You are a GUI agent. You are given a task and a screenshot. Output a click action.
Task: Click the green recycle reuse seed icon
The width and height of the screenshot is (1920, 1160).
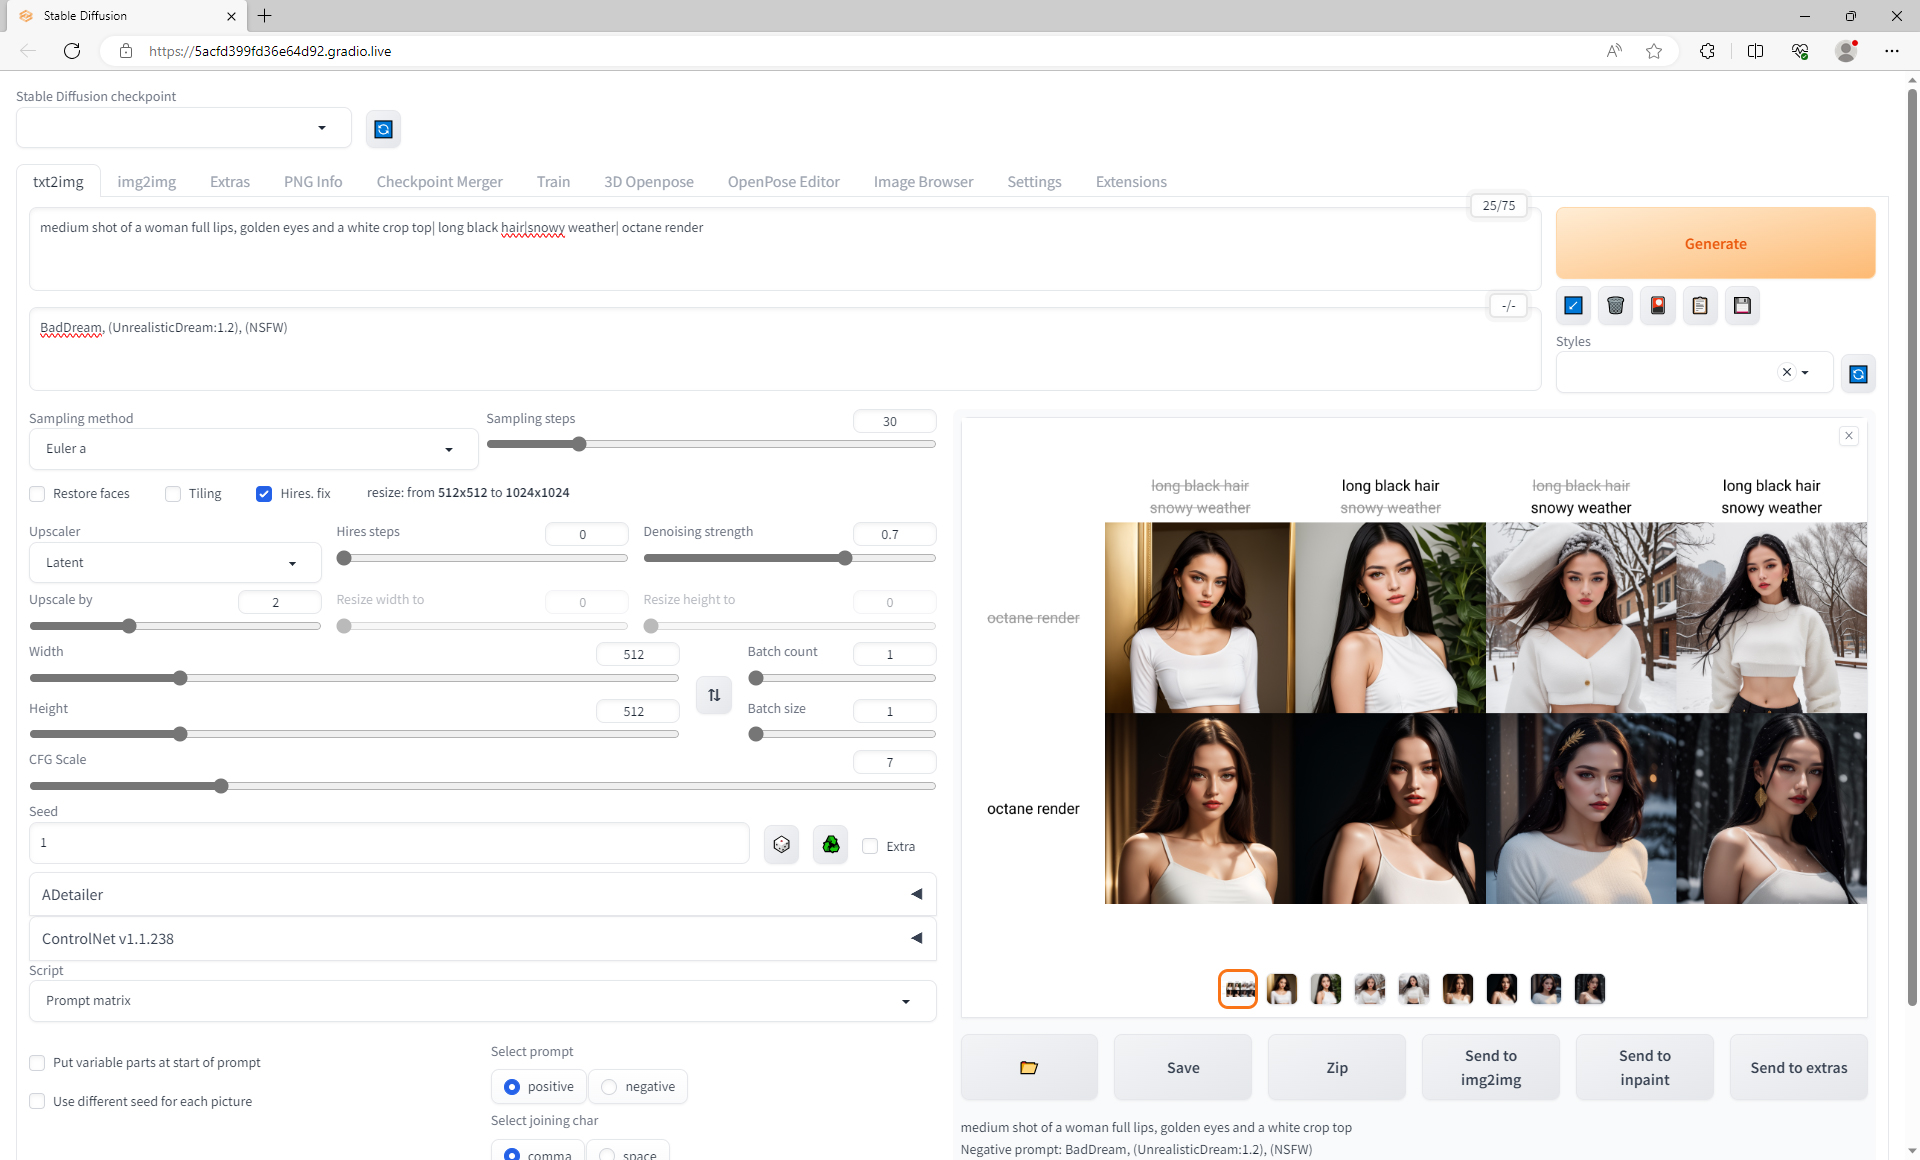[x=830, y=845]
